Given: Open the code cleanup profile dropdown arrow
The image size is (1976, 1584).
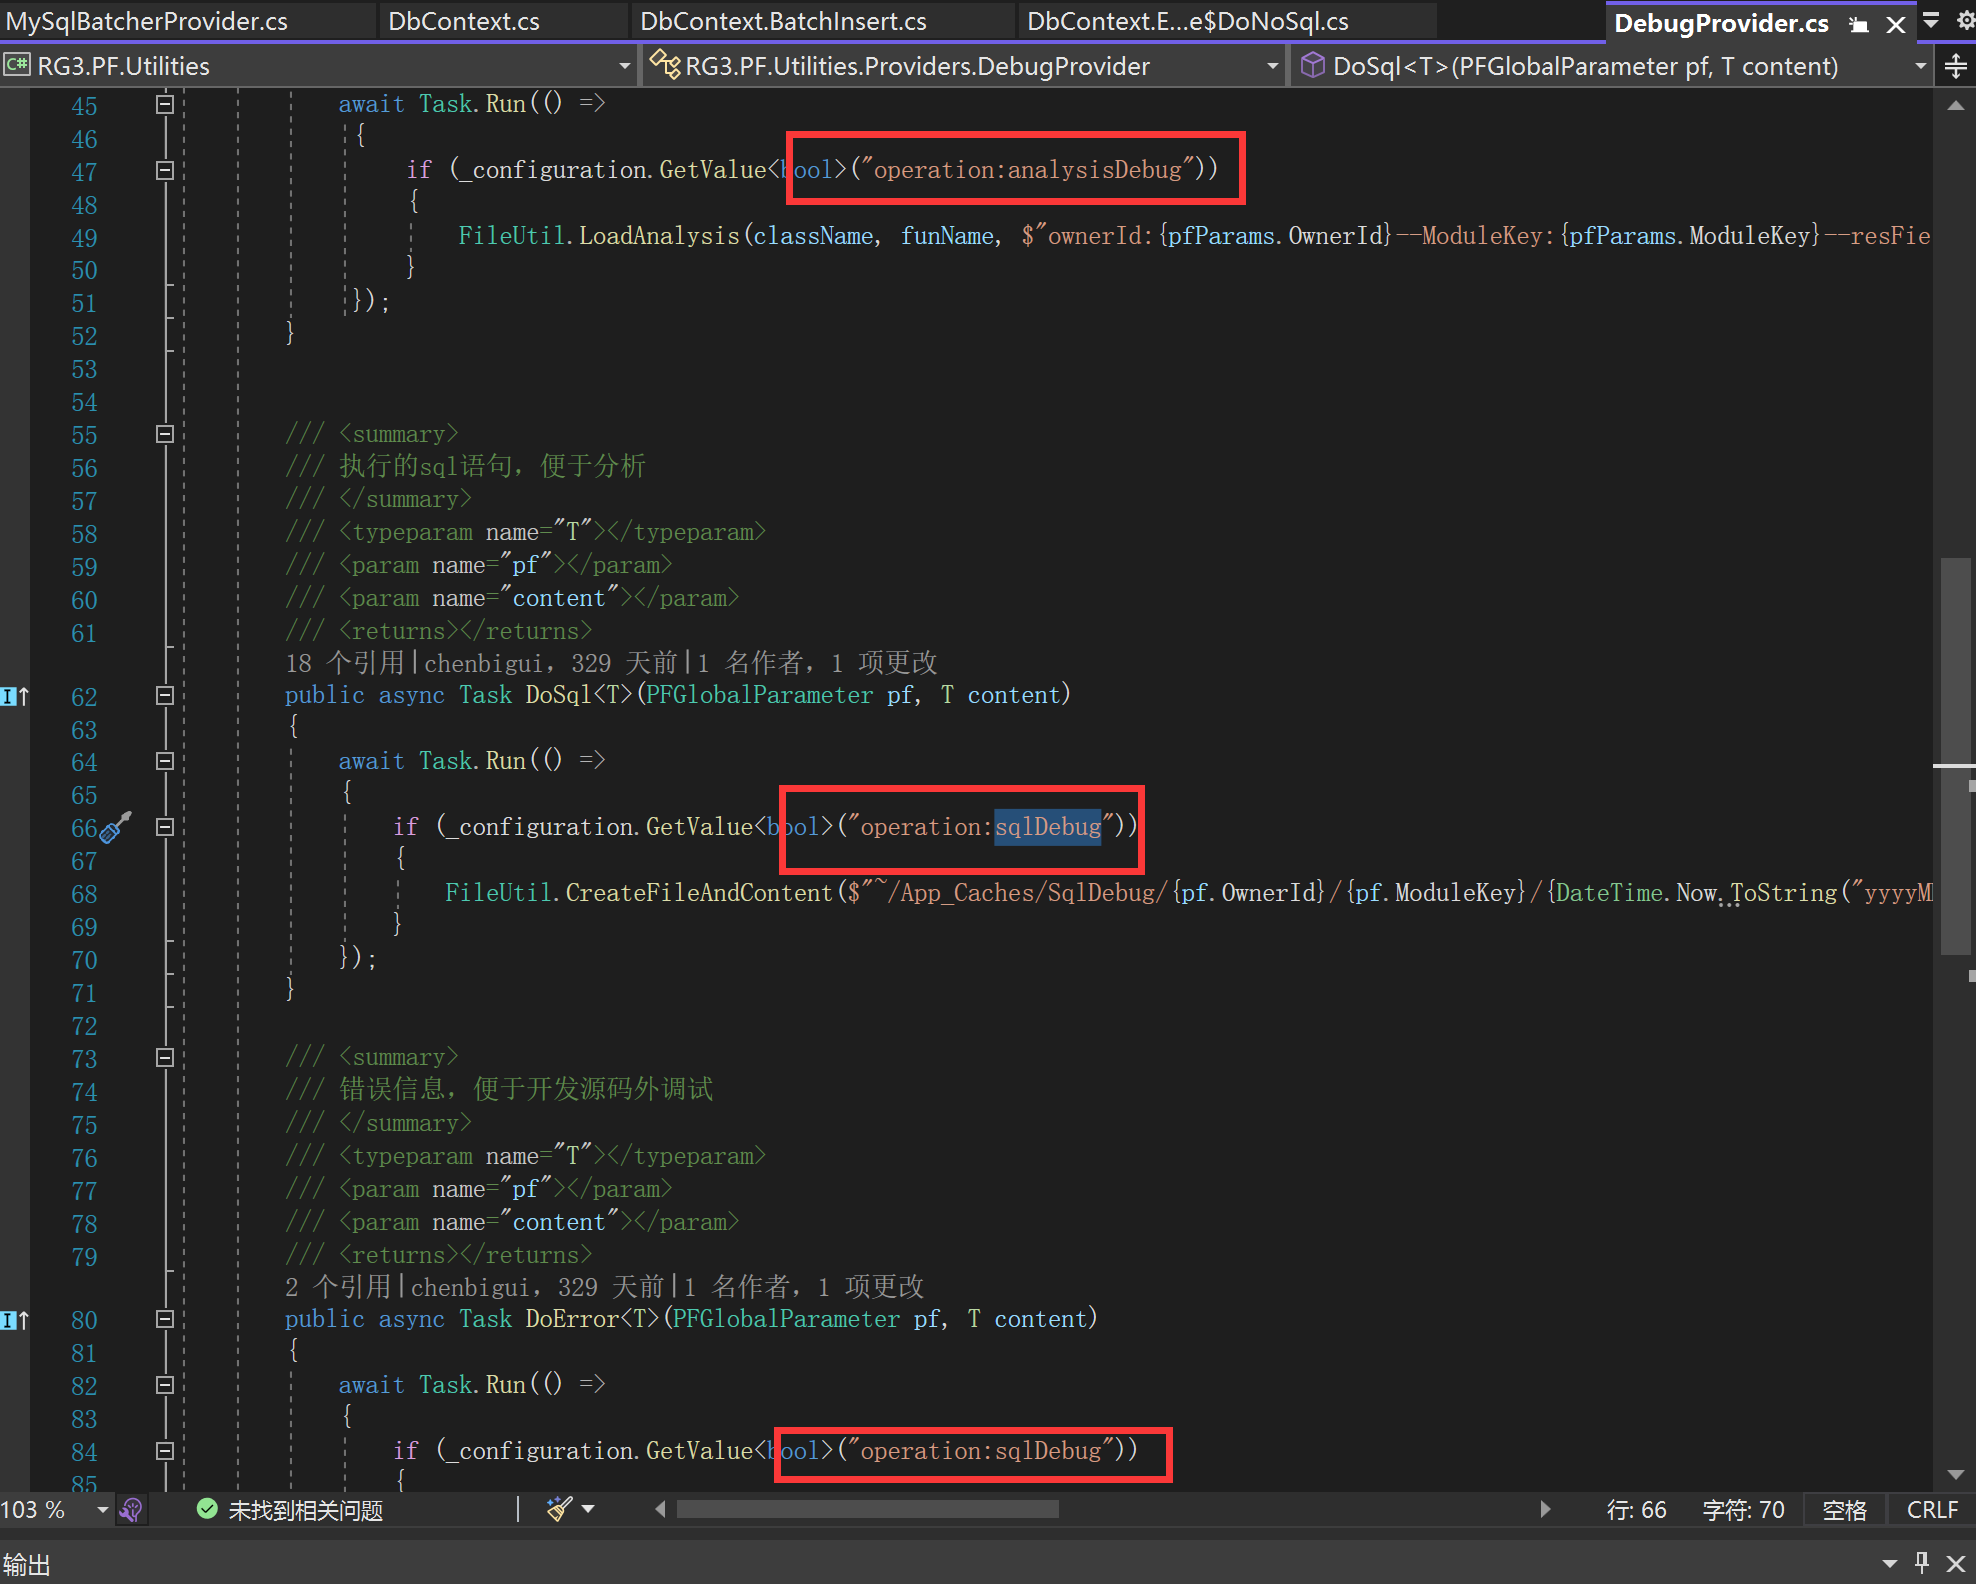Looking at the screenshot, I should [x=588, y=1509].
